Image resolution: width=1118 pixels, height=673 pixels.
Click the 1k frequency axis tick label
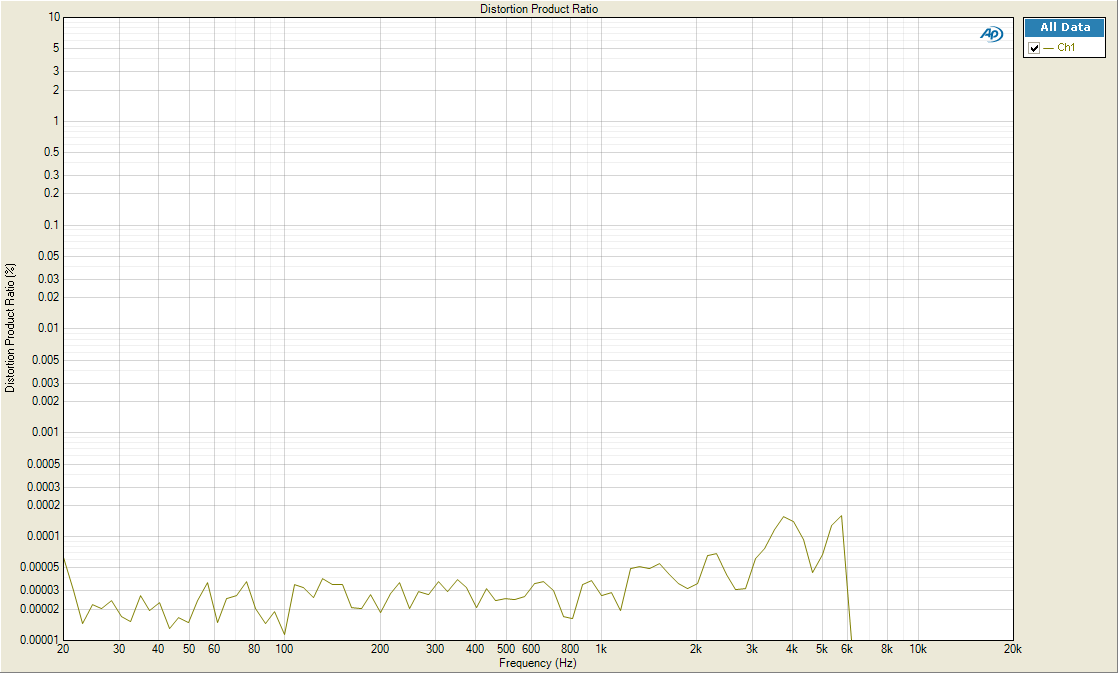click(x=601, y=649)
